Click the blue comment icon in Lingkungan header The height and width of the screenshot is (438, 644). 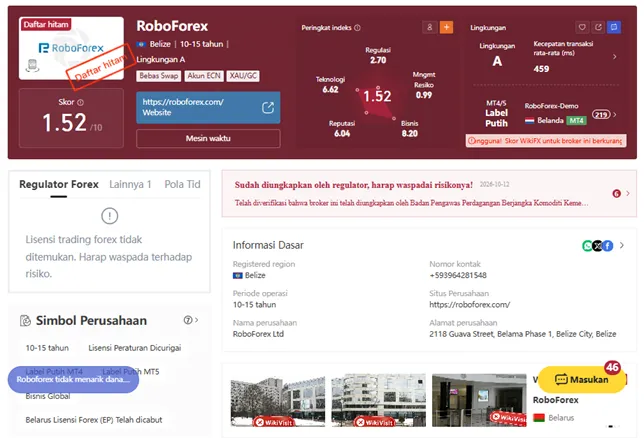(614, 27)
